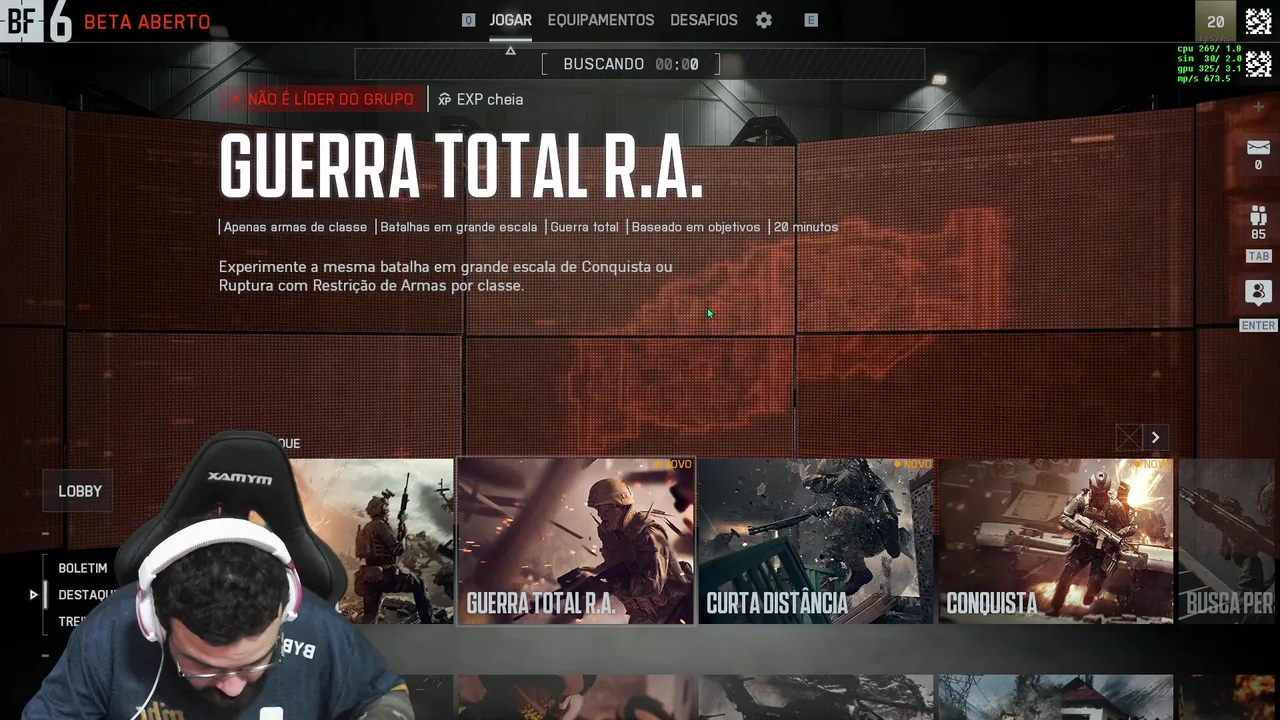Open the mail inbox envelope icon

[1258, 148]
